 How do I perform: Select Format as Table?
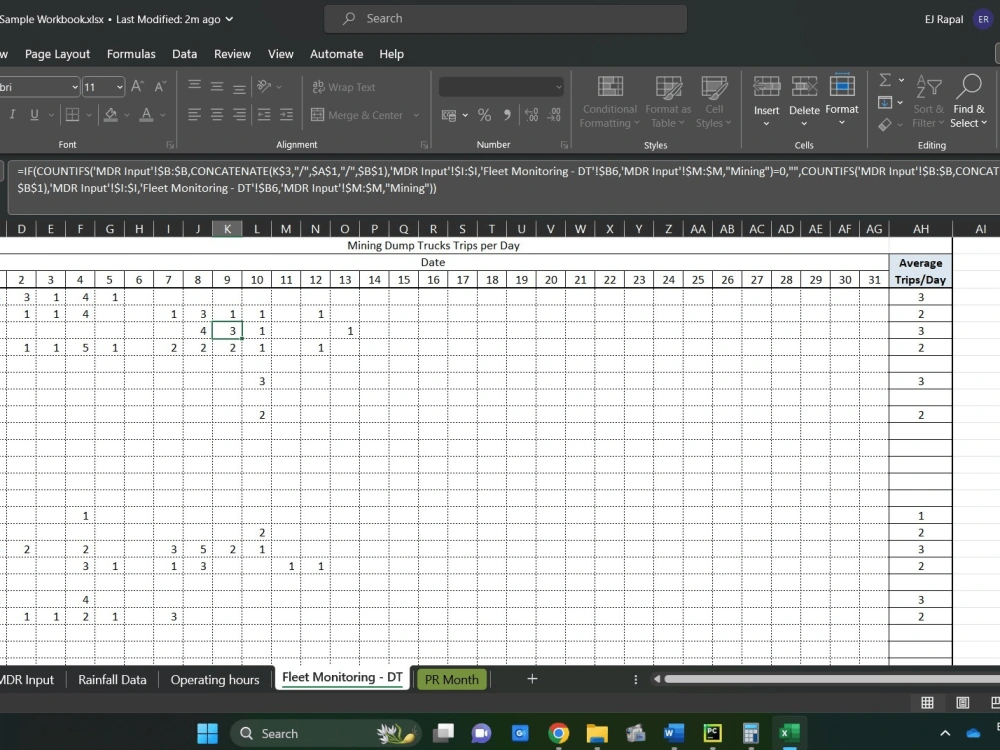[666, 100]
